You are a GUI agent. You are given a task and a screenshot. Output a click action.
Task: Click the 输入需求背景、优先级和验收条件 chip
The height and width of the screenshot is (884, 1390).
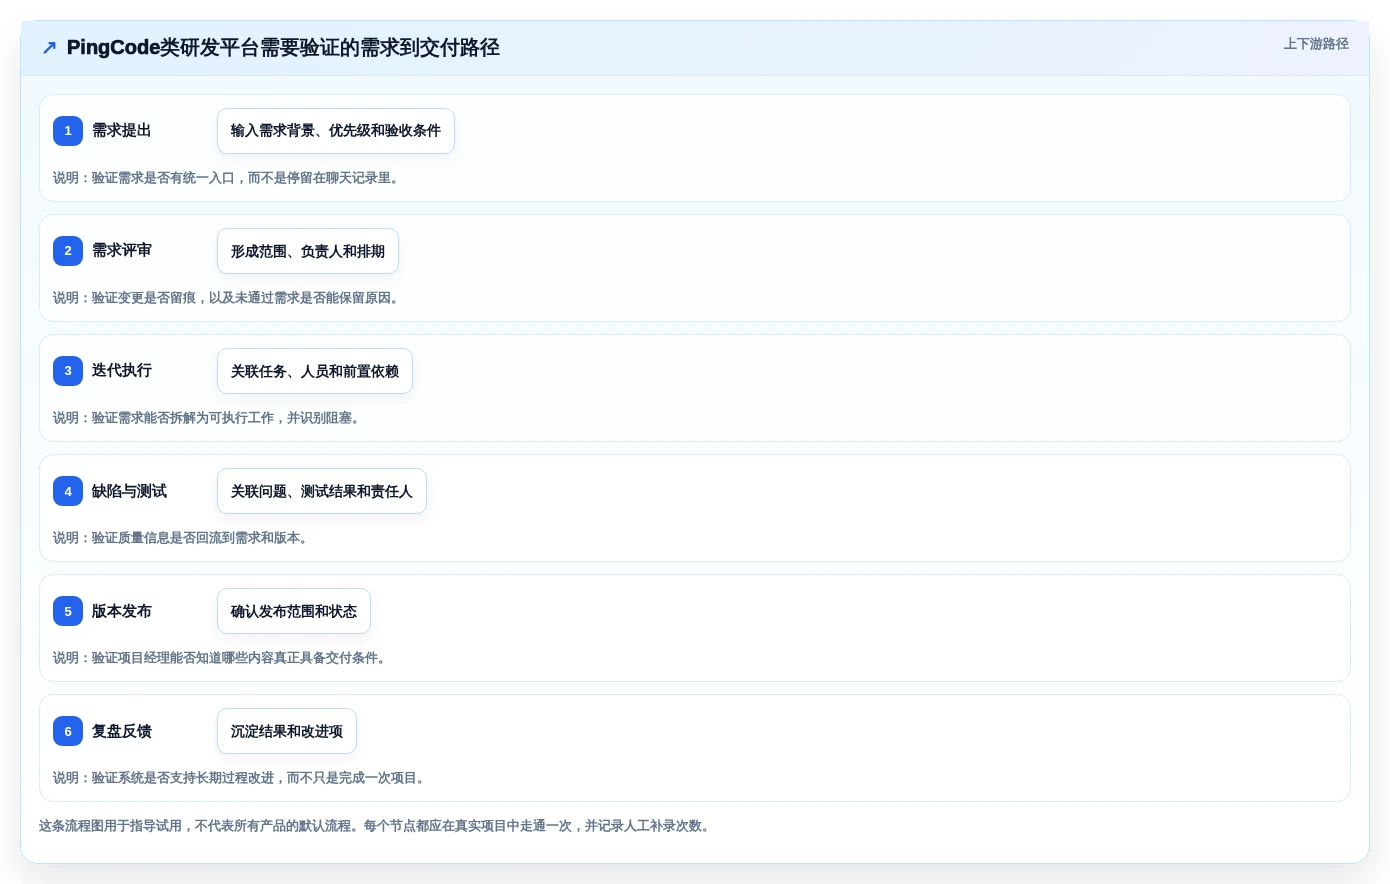(x=336, y=131)
